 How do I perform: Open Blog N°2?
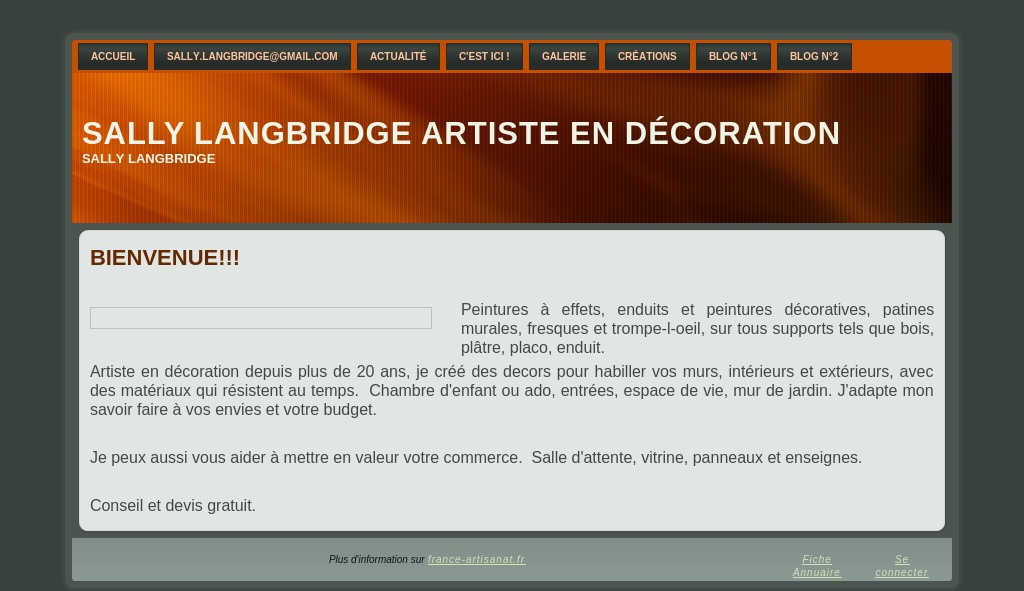click(x=814, y=56)
